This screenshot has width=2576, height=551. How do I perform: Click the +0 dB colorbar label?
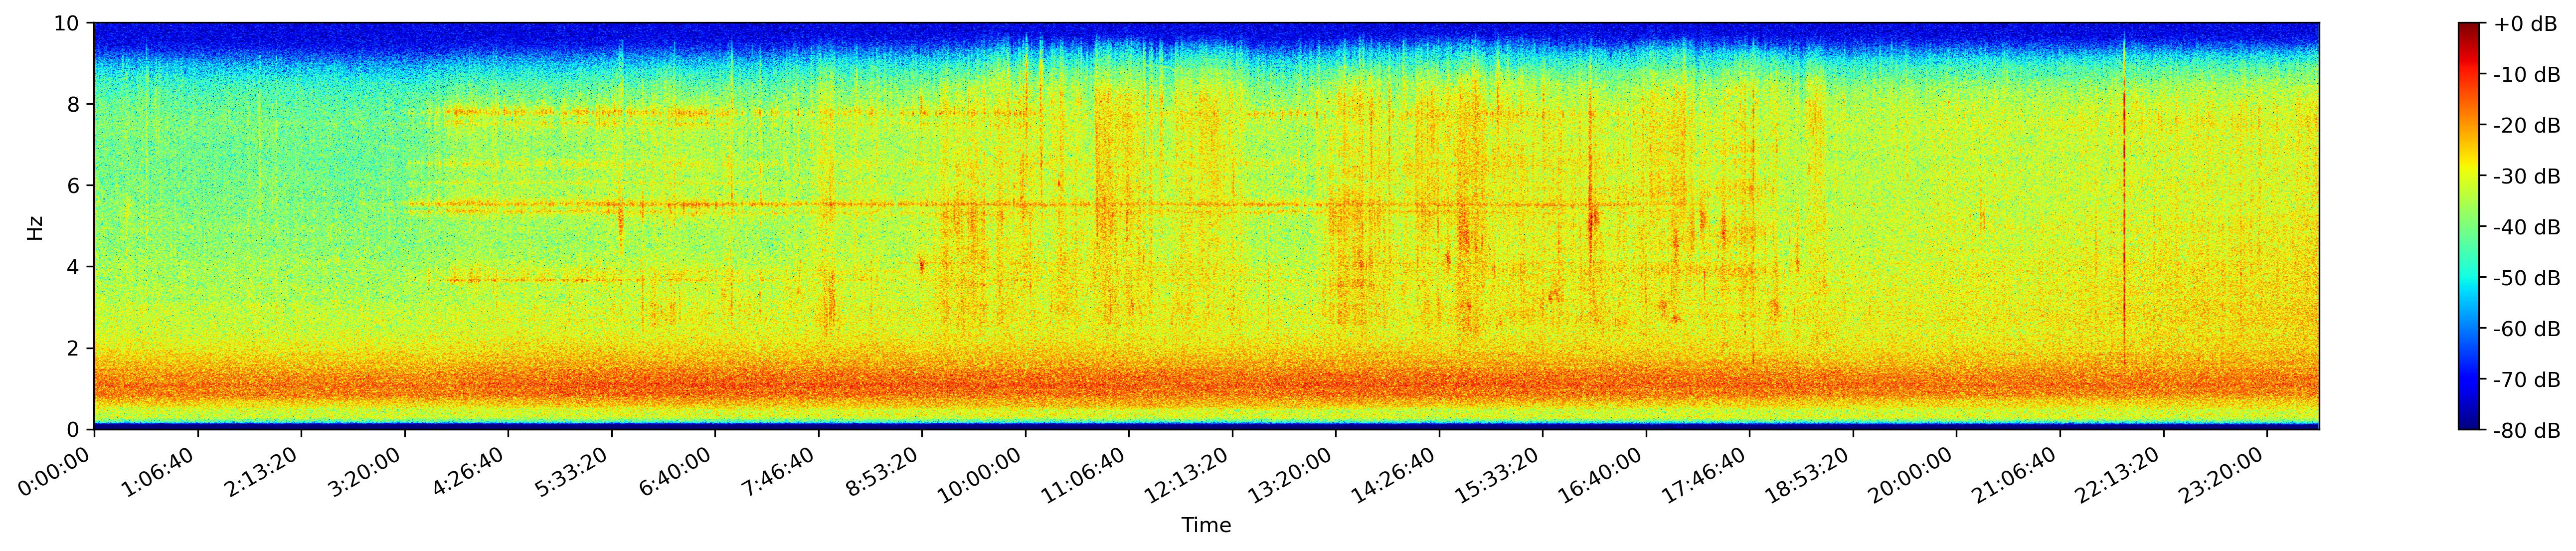[x=2525, y=24]
